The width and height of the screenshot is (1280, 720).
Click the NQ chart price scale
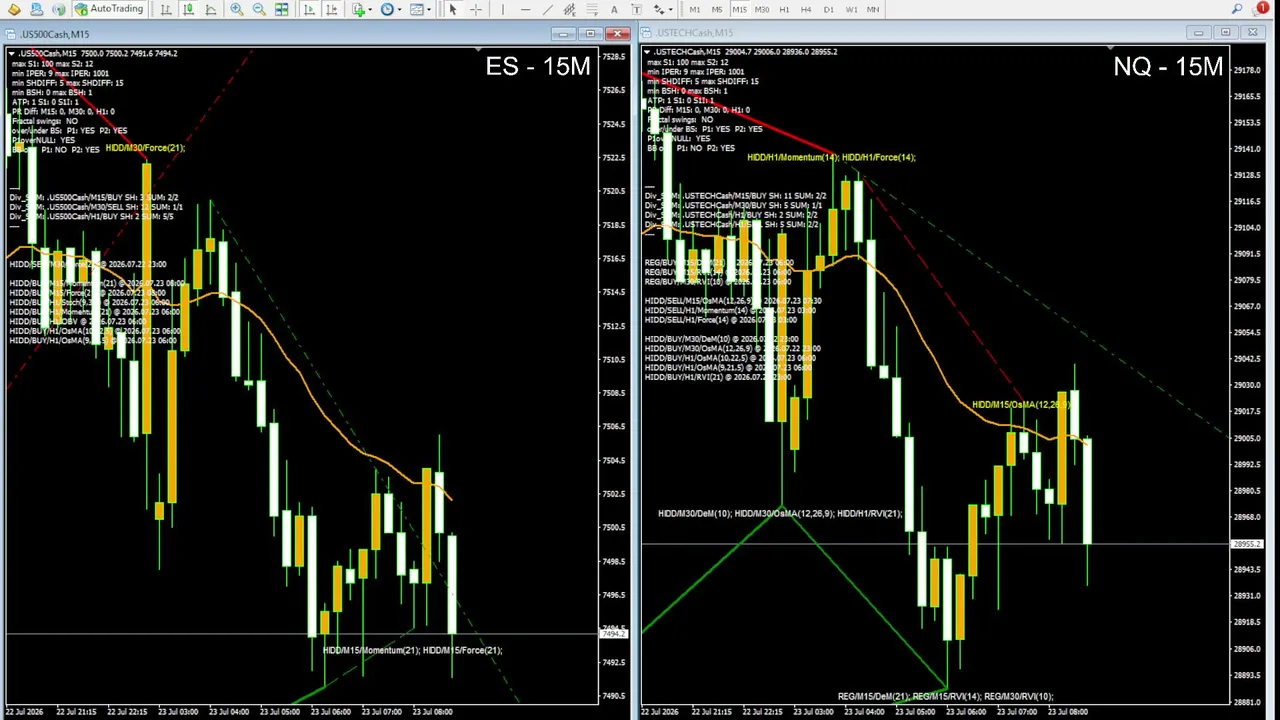[x=1248, y=375]
